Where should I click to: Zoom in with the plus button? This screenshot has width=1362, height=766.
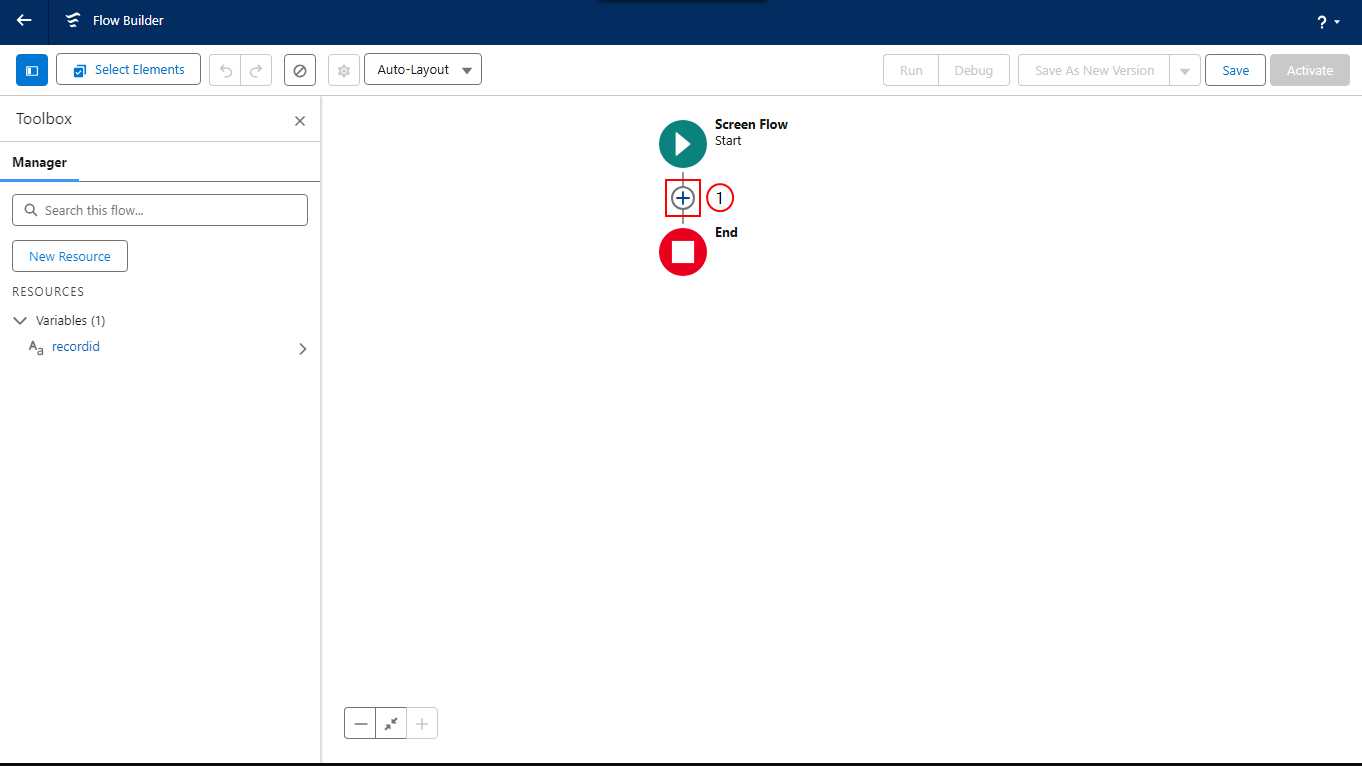pyautogui.click(x=422, y=723)
